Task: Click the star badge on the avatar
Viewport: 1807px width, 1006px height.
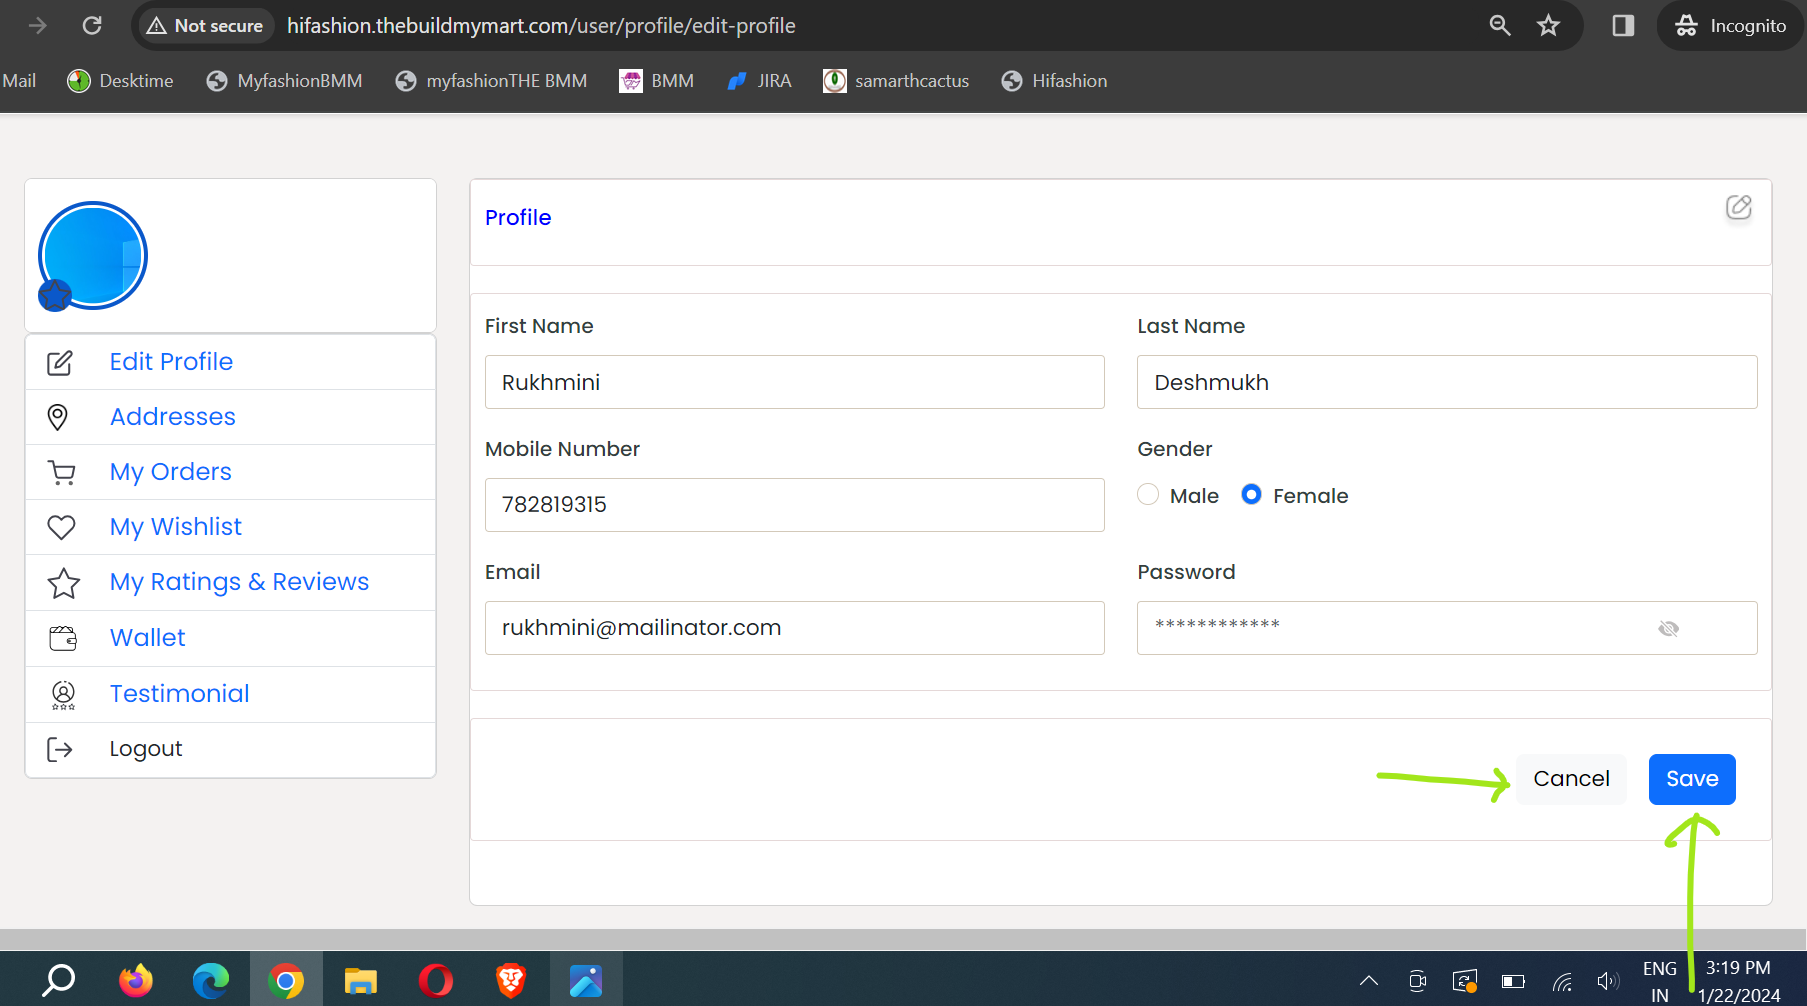Action: tap(55, 295)
